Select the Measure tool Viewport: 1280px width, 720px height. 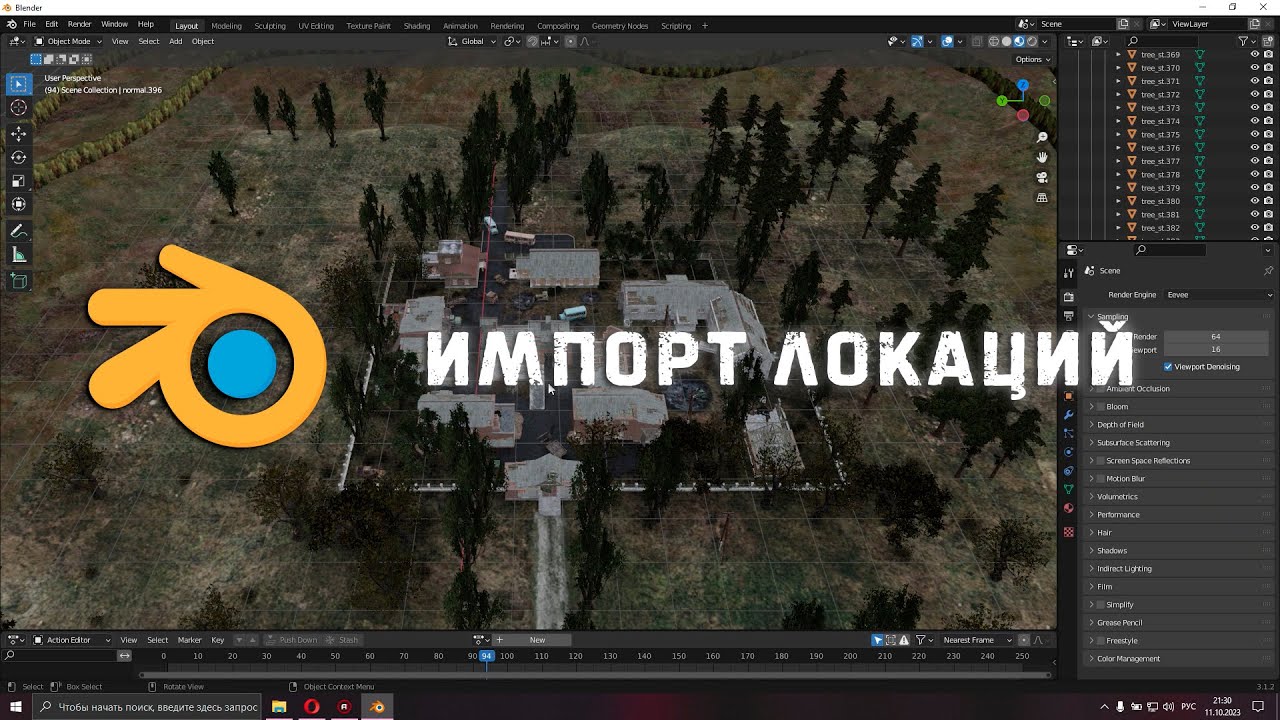pos(18,256)
